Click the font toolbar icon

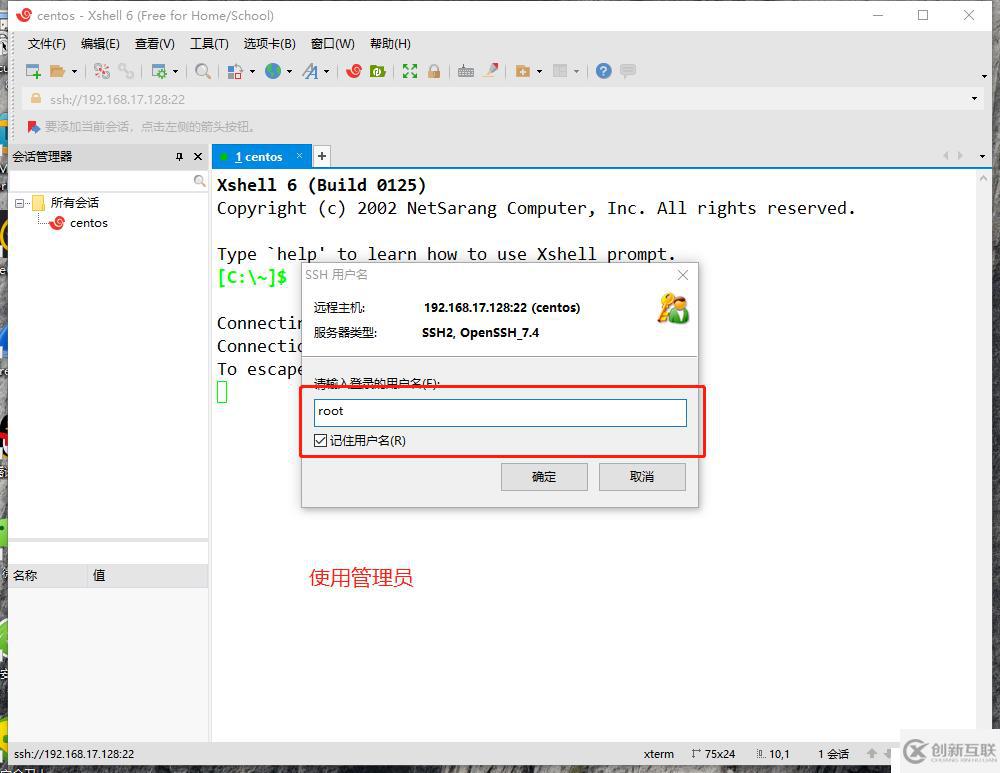310,71
